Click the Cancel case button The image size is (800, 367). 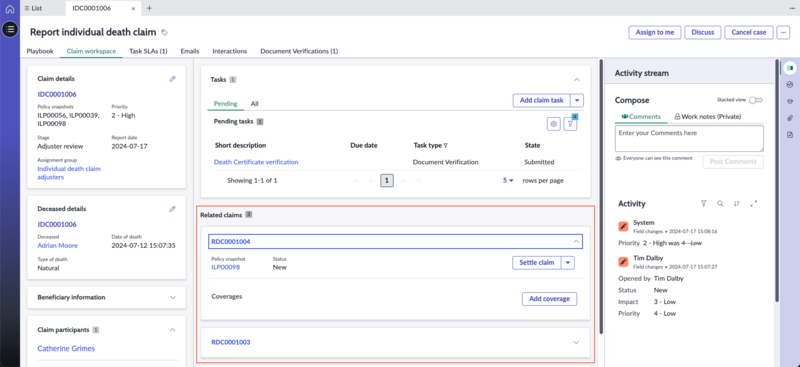click(x=748, y=32)
